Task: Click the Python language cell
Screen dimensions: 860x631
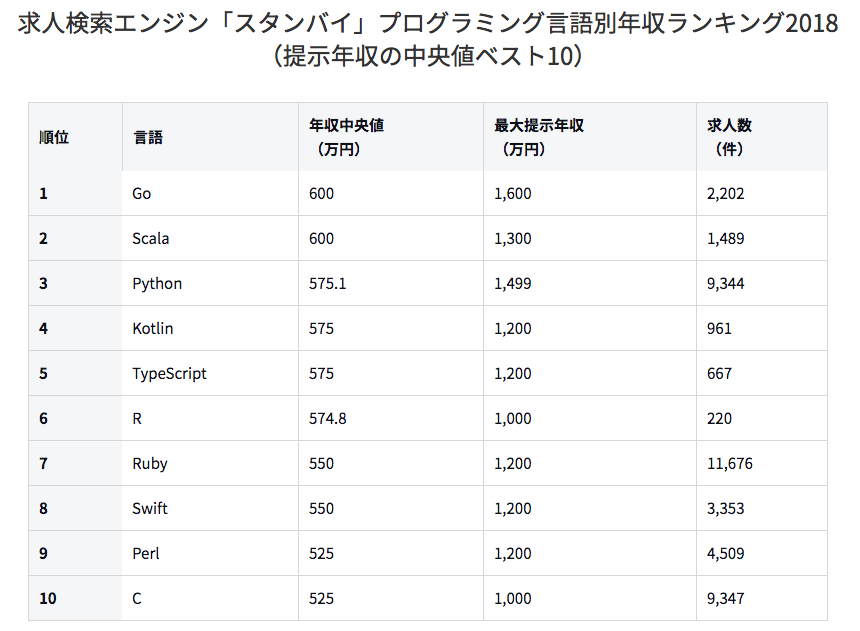Action: (x=157, y=284)
